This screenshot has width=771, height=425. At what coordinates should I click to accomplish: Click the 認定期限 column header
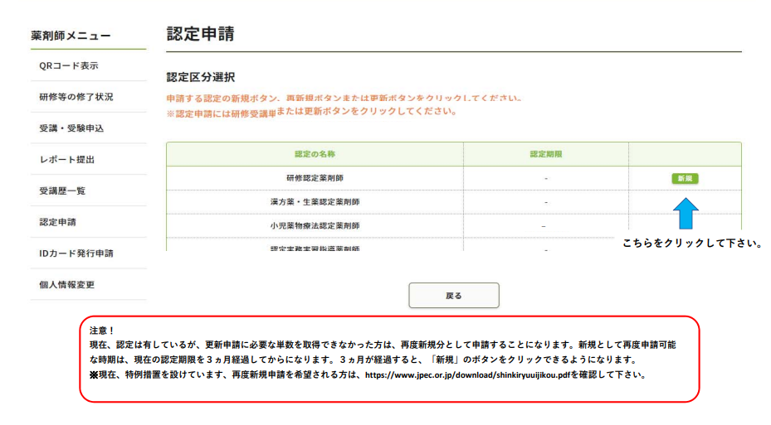(545, 154)
